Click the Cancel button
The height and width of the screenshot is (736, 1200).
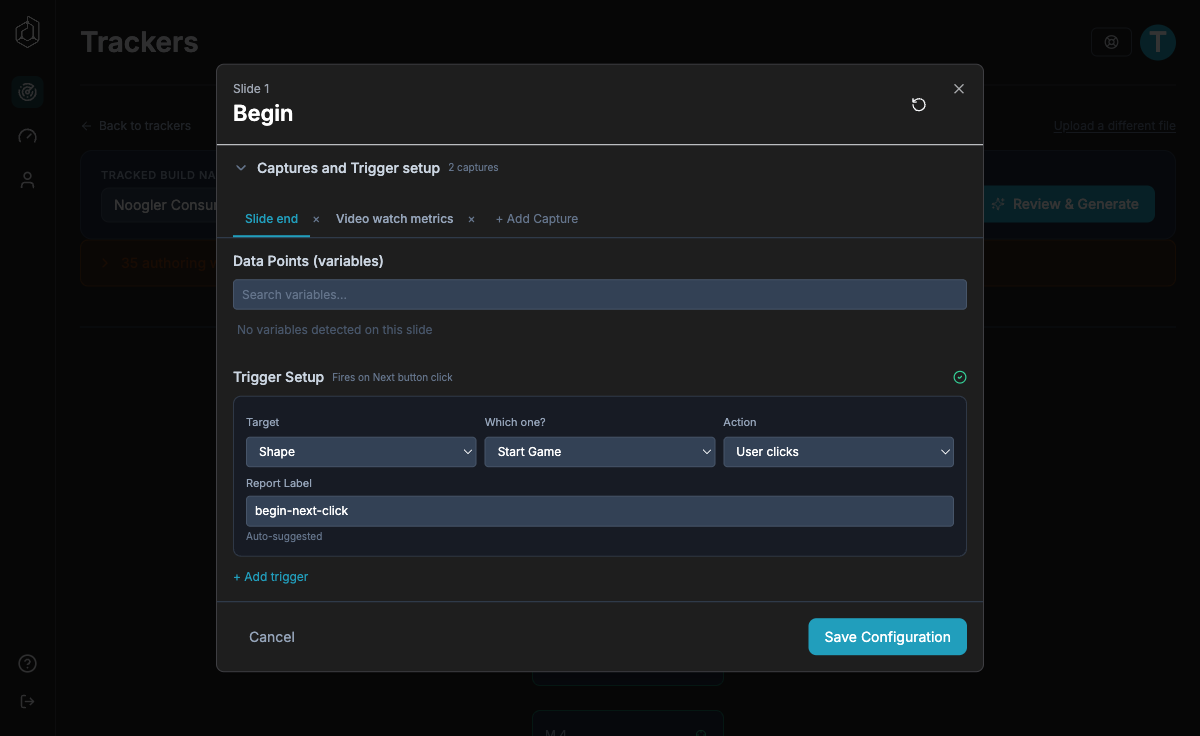(x=272, y=637)
